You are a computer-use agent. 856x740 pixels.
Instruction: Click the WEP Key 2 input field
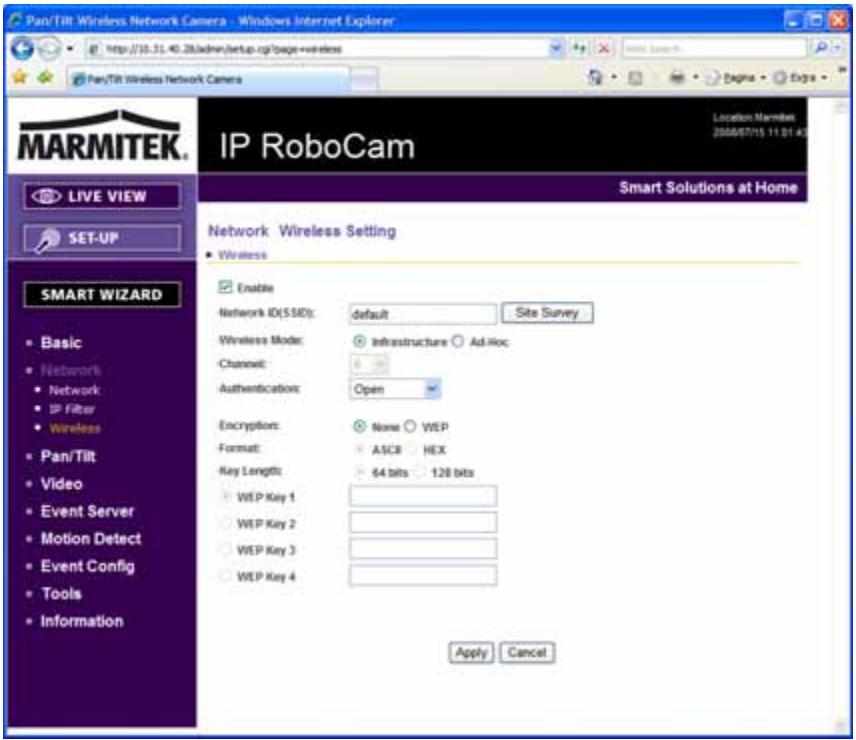(x=423, y=522)
